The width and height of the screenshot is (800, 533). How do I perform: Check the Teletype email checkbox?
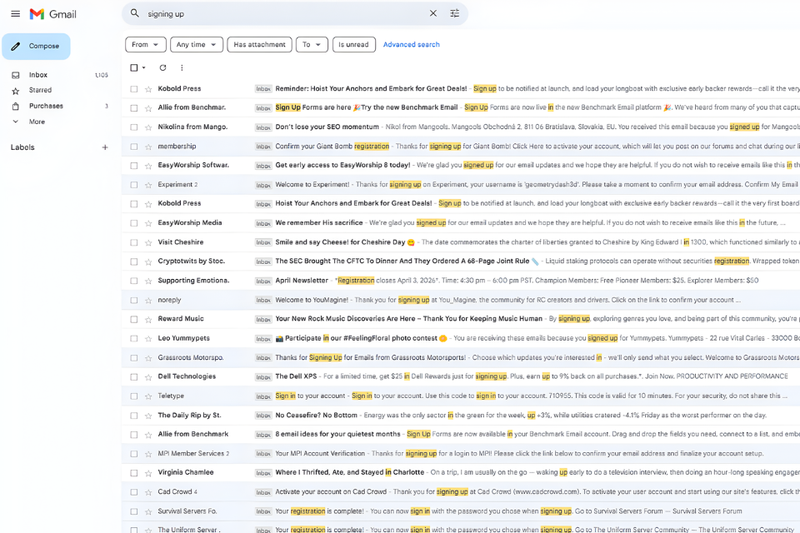pyautogui.click(x=134, y=396)
